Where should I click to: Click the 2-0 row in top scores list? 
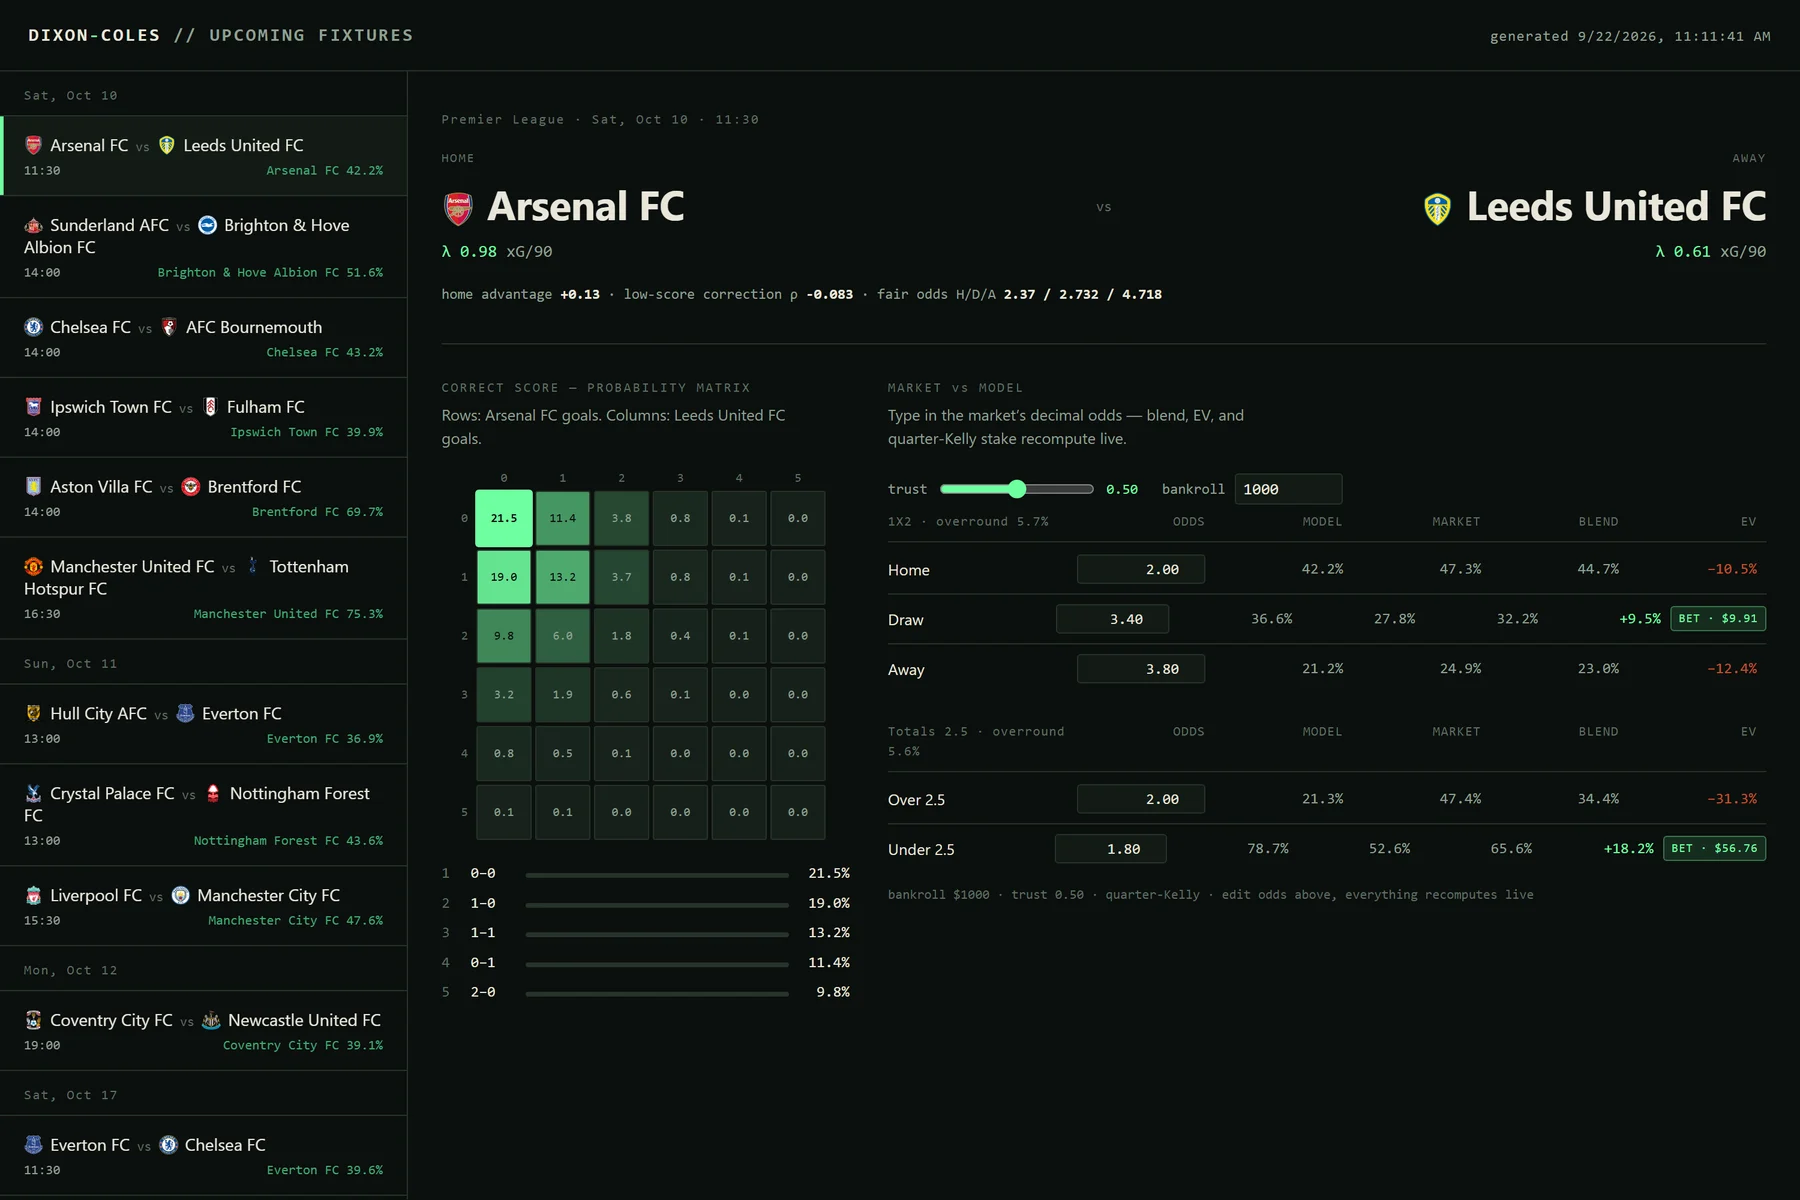646,992
